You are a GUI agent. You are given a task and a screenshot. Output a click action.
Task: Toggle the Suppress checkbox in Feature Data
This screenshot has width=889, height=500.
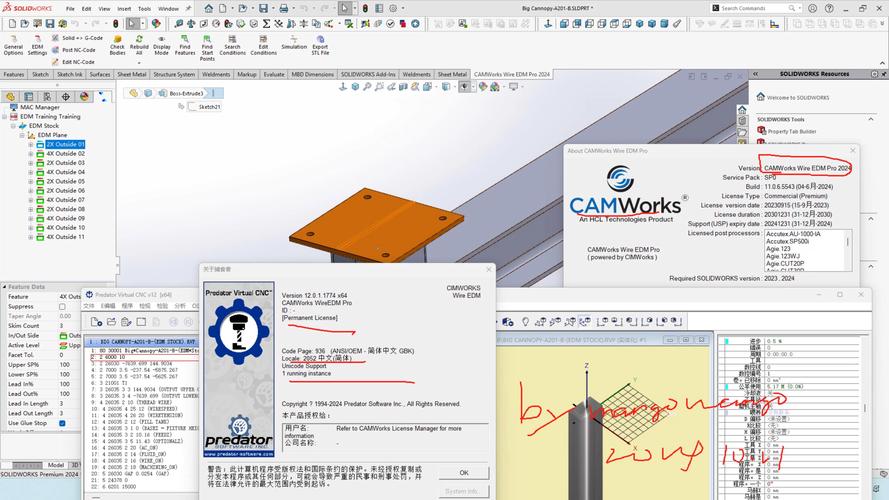(x=62, y=306)
